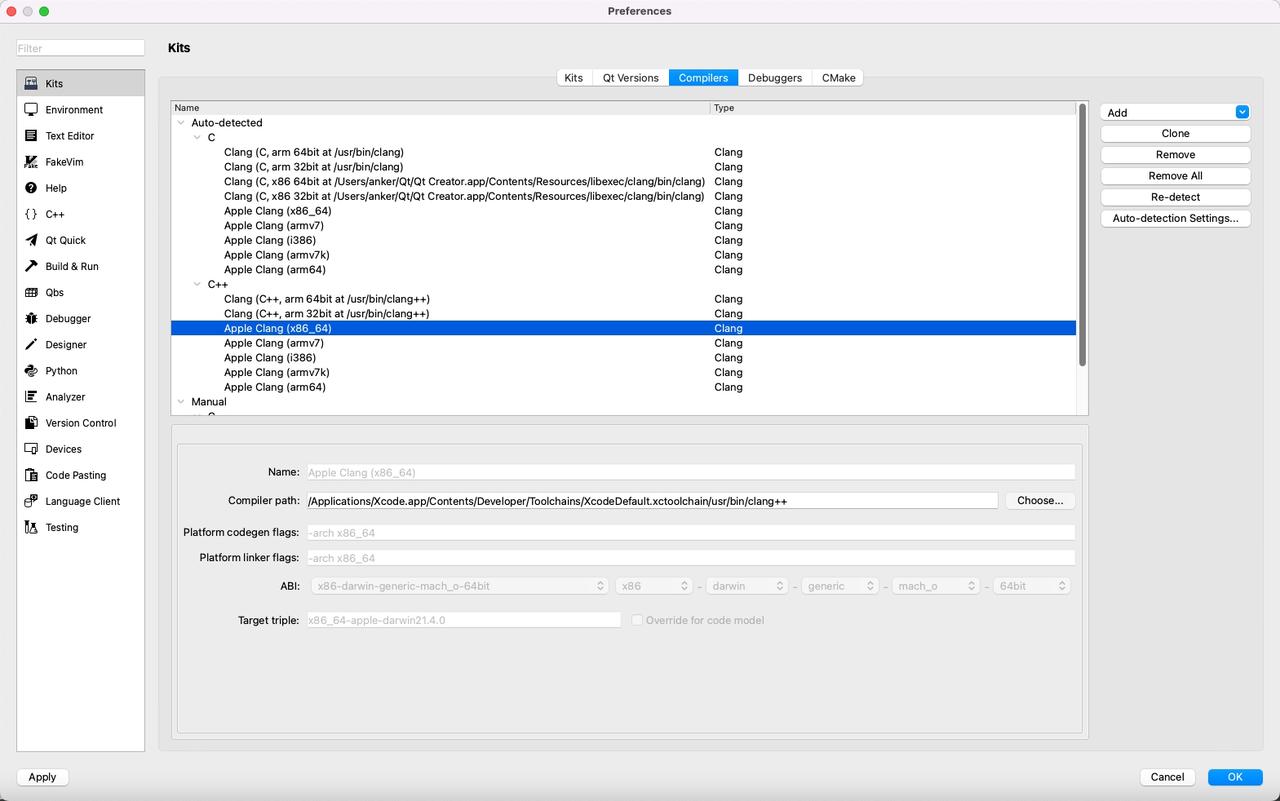This screenshot has height=801, width=1280.
Task: Open the darwin OS dropdown
Action: point(747,586)
